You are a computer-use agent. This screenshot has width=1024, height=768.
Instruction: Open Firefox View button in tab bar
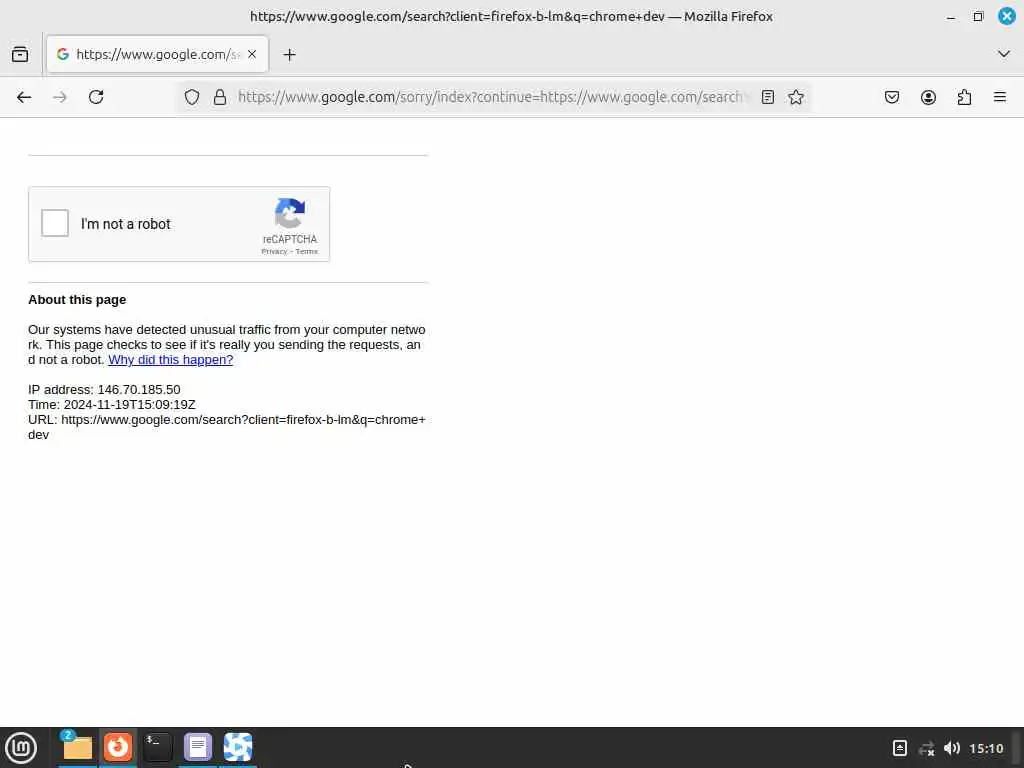(20, 54)
